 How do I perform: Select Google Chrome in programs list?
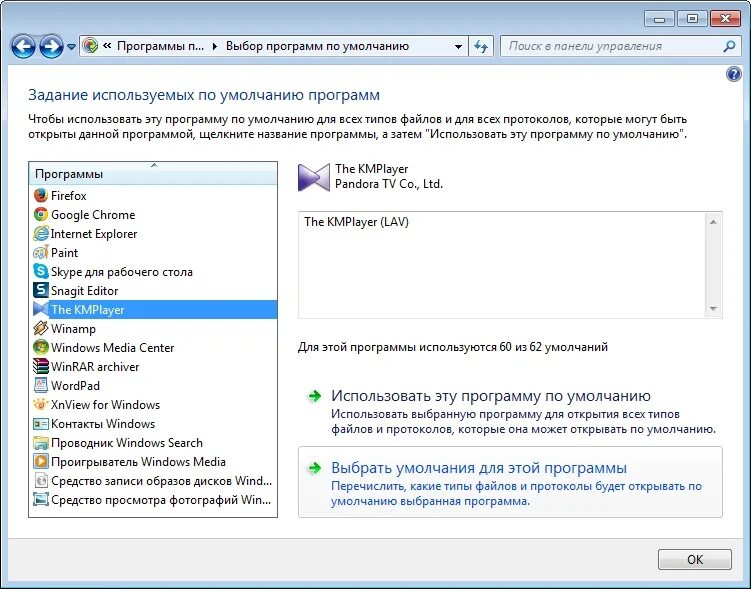pyautogui.click(x=153, y=215)
